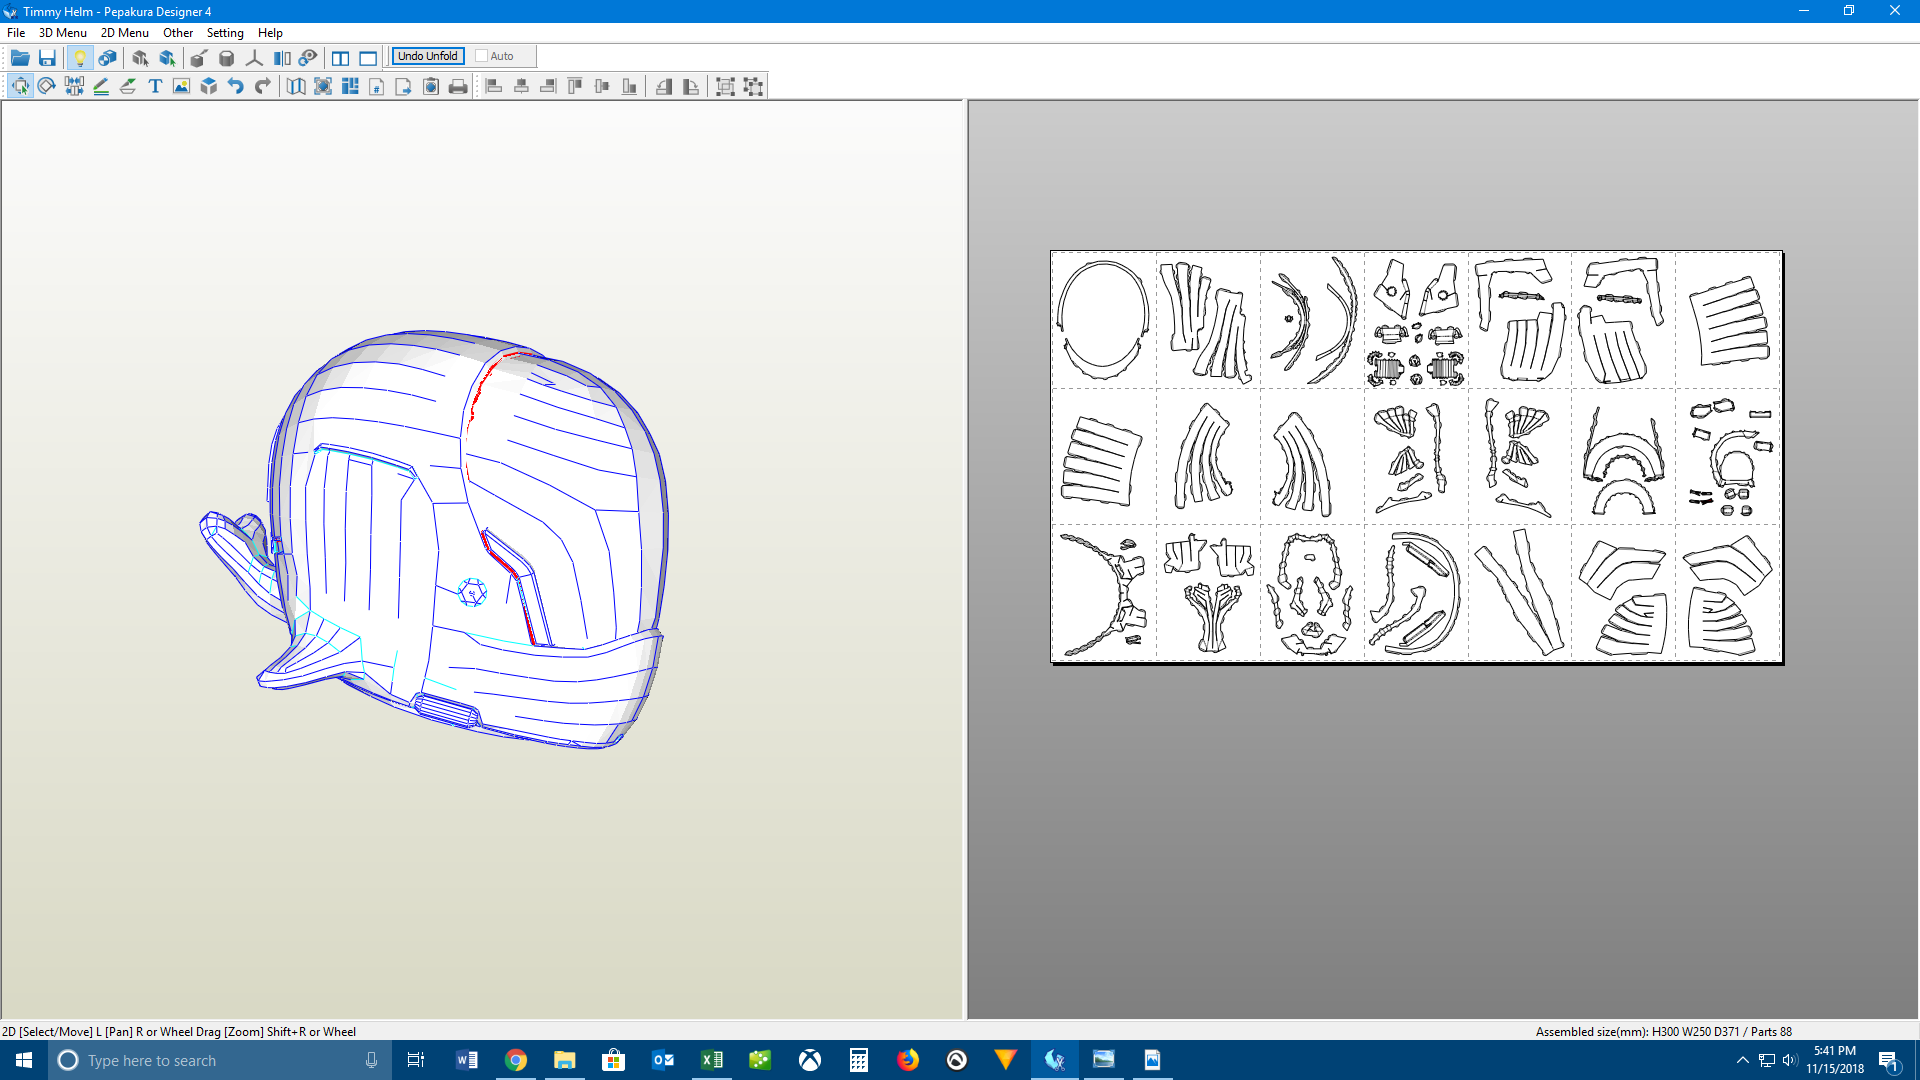Click the eye with arrows view icon

(x=308, y=57)
